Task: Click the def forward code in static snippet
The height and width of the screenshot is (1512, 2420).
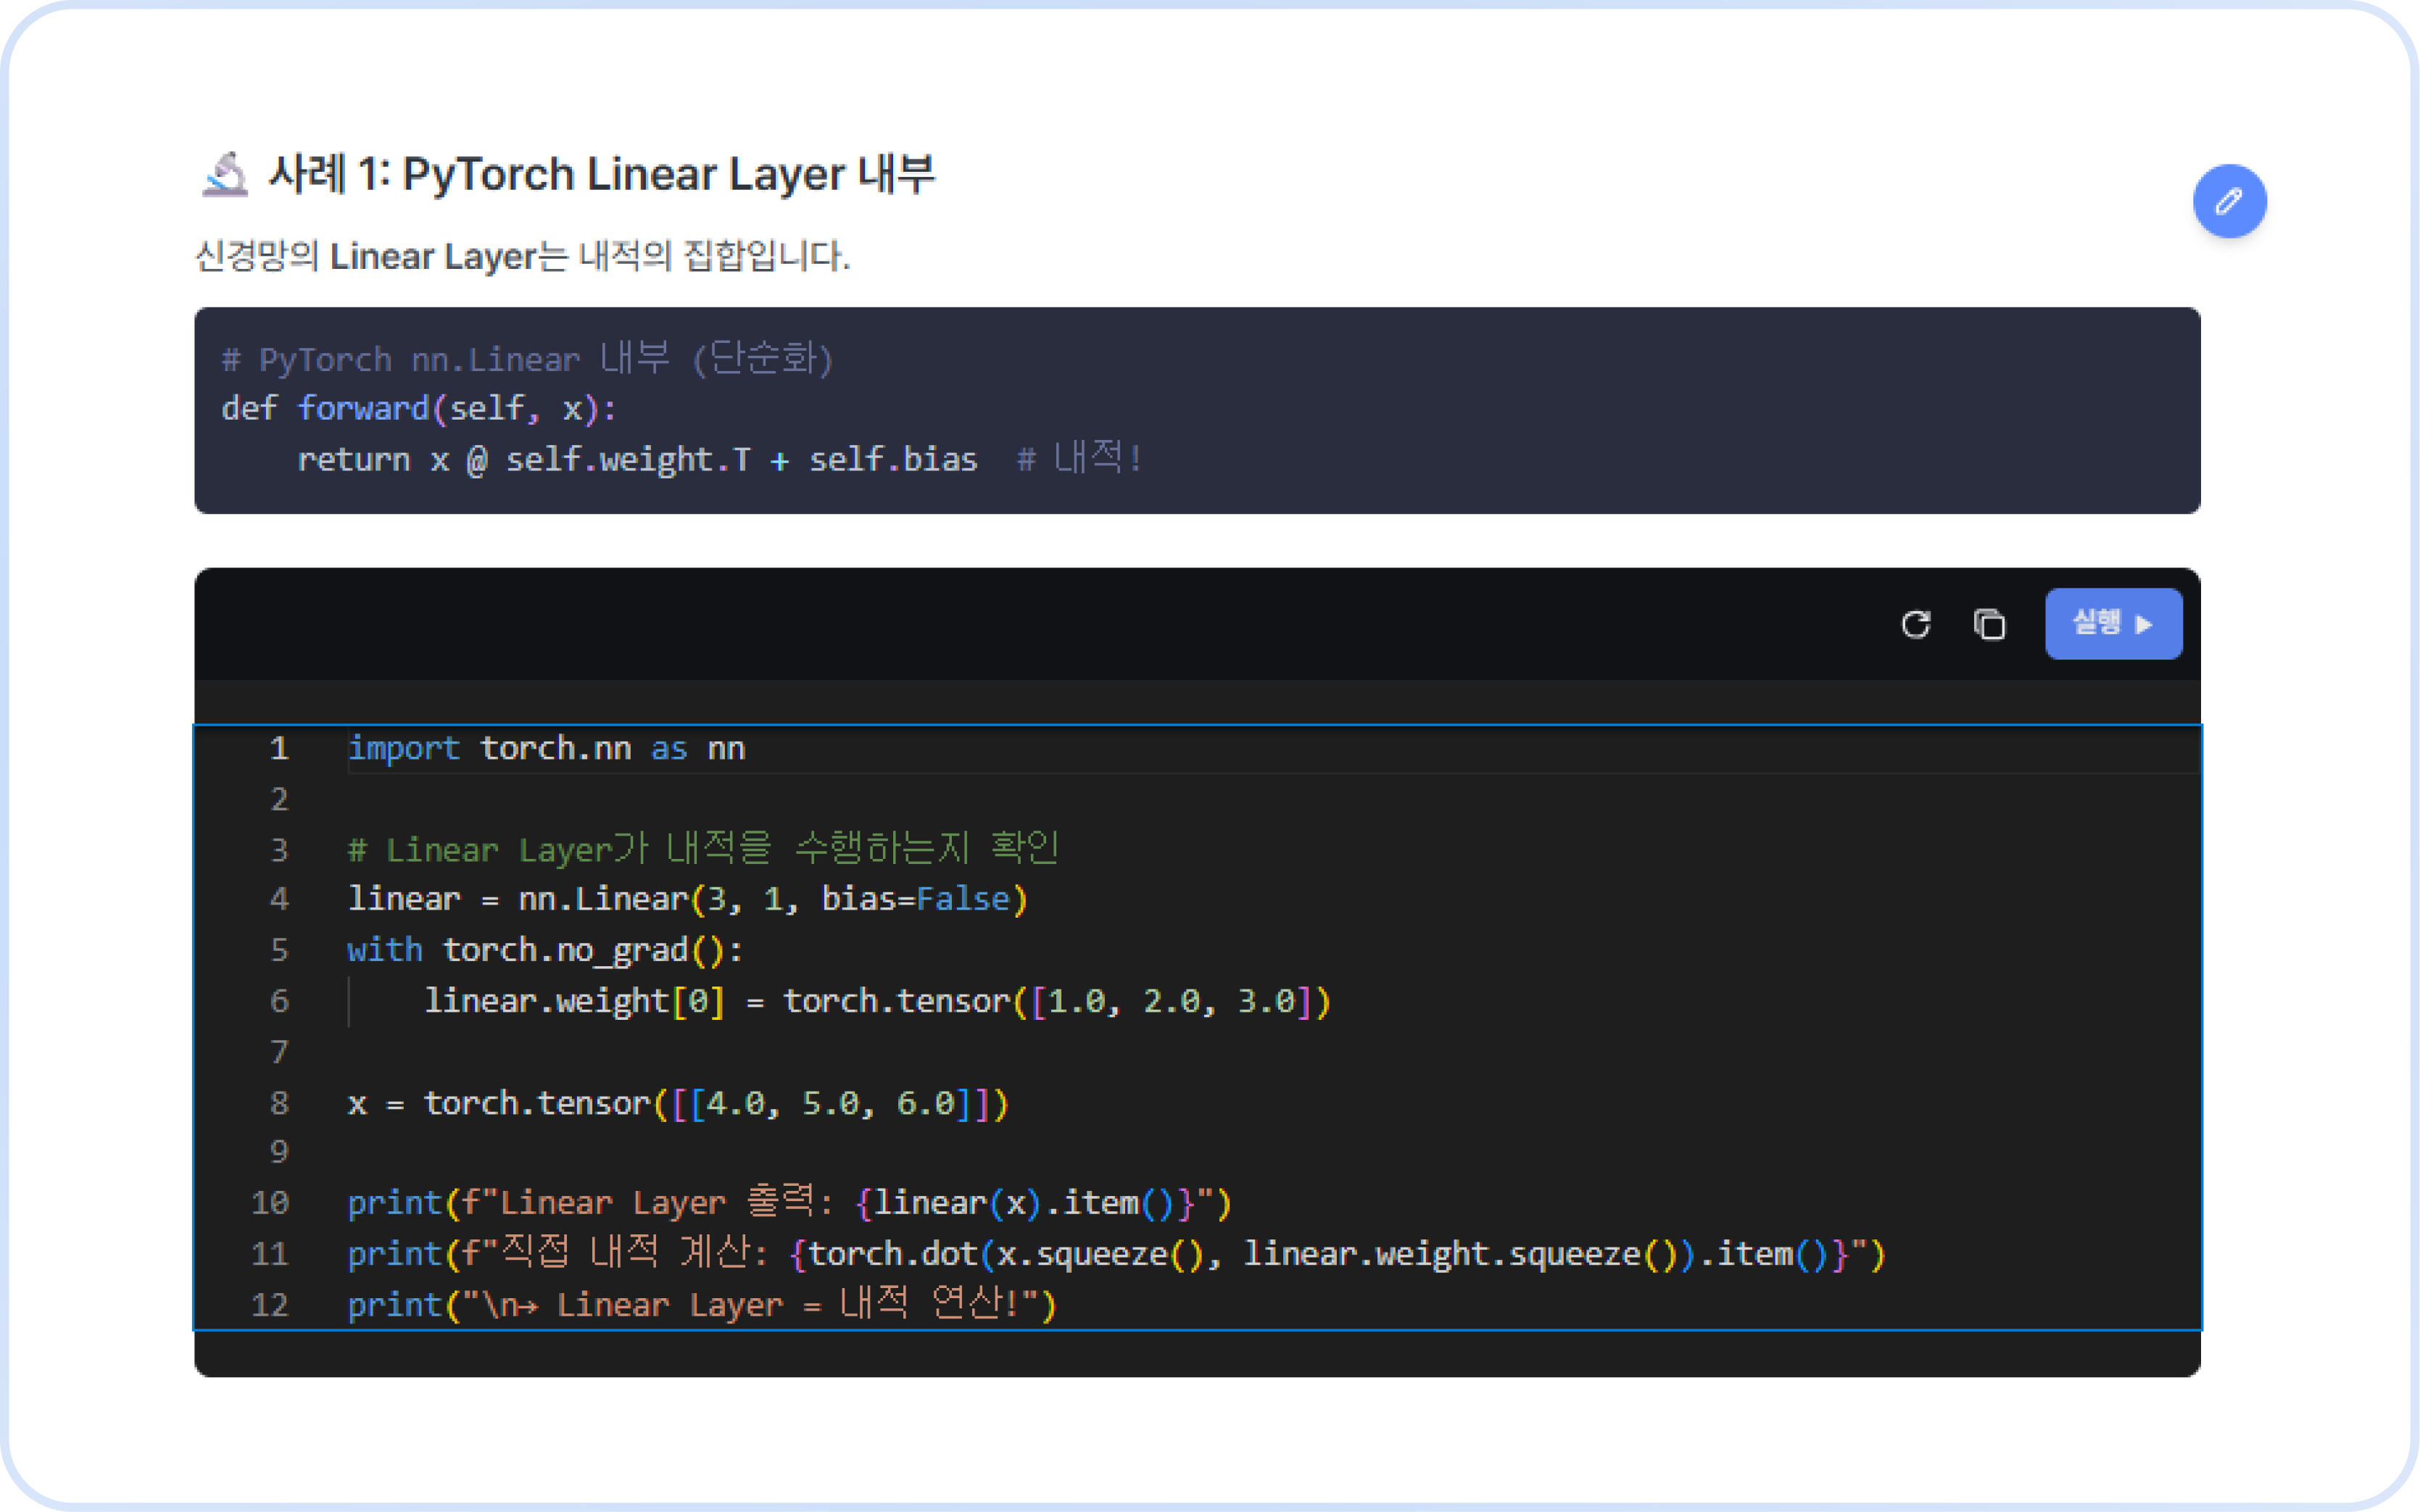Action: pos(418,409)
